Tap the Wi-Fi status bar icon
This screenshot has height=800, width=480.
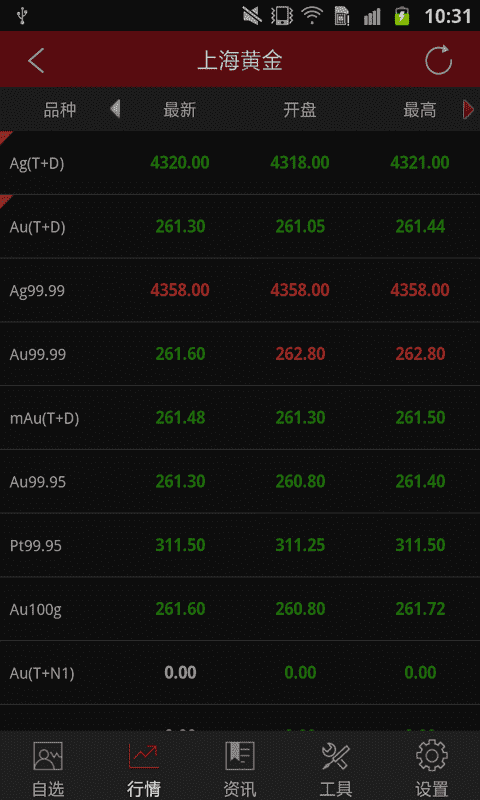point(311,16)
